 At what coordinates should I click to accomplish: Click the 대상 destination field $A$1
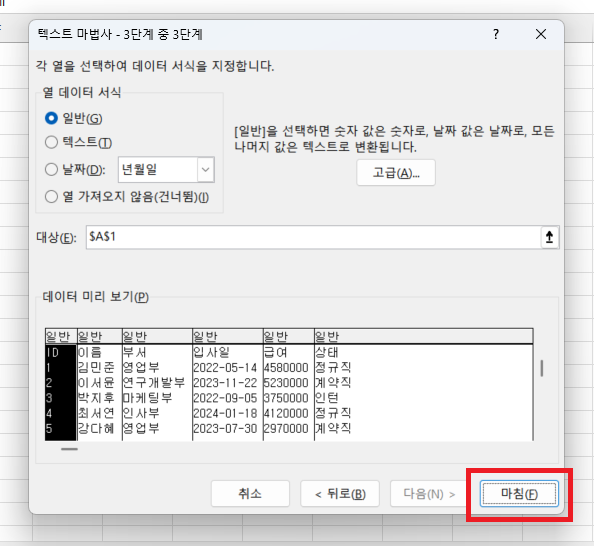pyautogui.click(x=313, y=237)
